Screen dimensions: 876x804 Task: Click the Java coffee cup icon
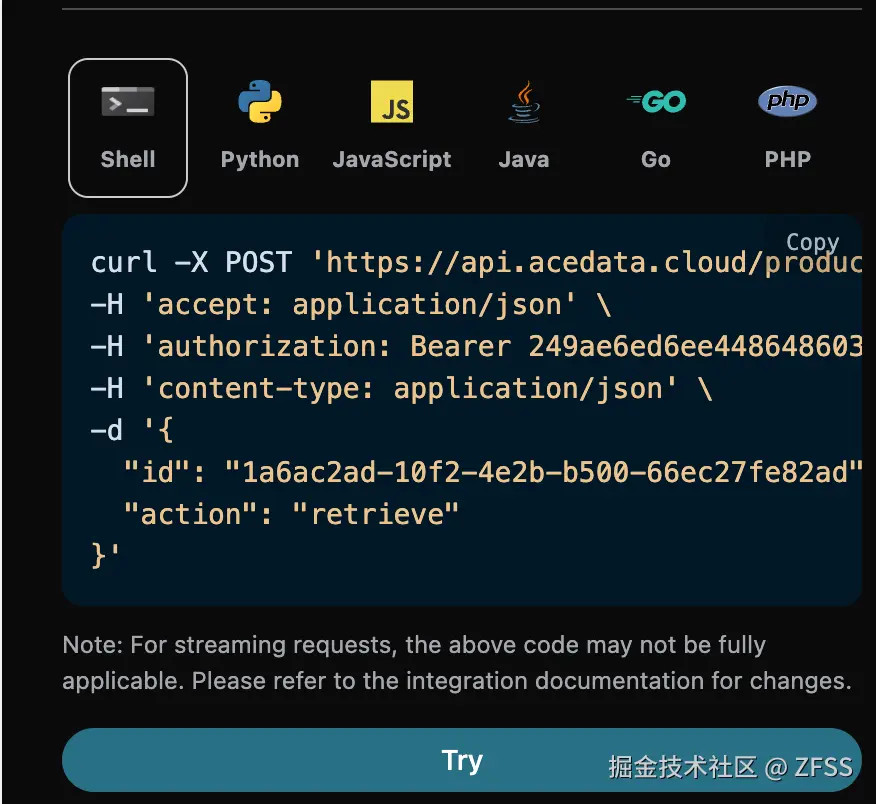(x=524, y=101)
